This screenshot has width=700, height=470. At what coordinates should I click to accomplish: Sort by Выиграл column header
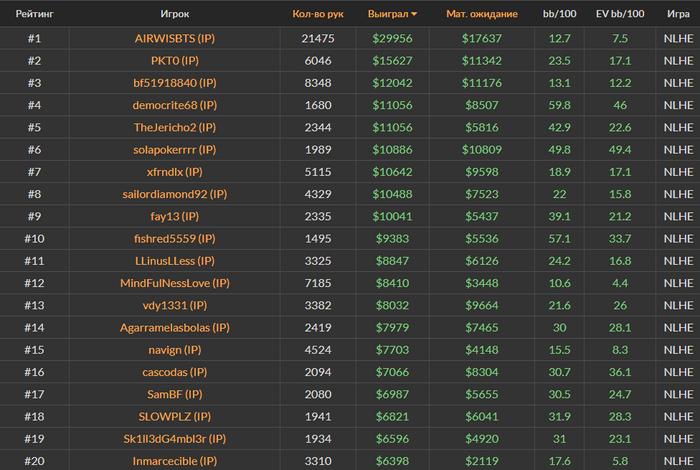[388, 14]
